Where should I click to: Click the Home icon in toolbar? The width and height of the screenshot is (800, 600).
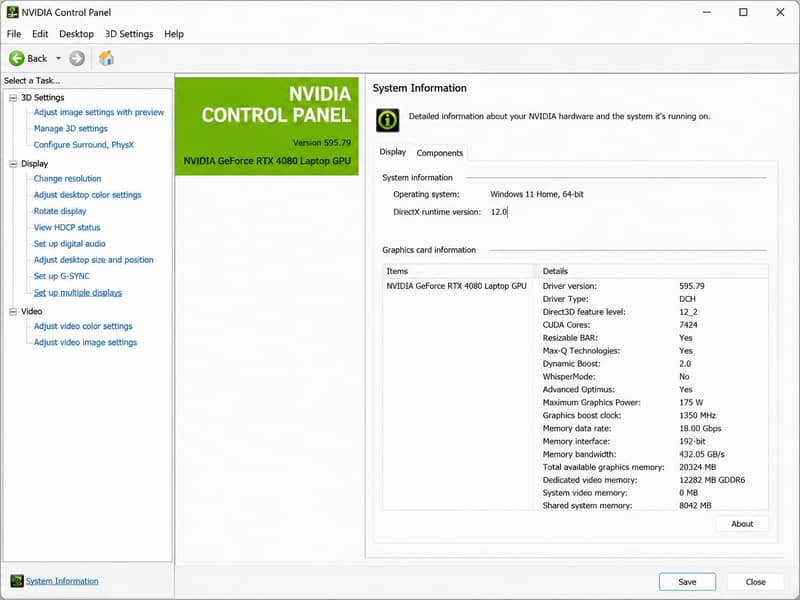[106, 58]
